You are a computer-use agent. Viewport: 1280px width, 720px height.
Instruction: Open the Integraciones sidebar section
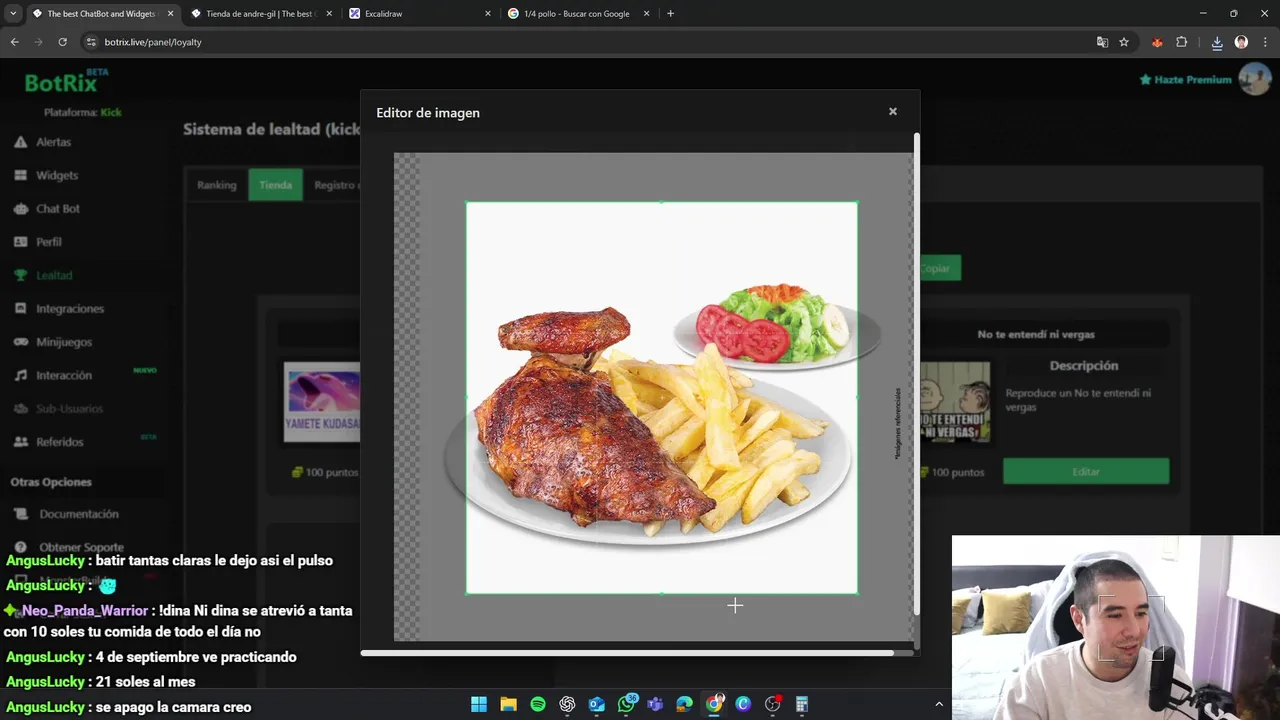pos(70,309)
